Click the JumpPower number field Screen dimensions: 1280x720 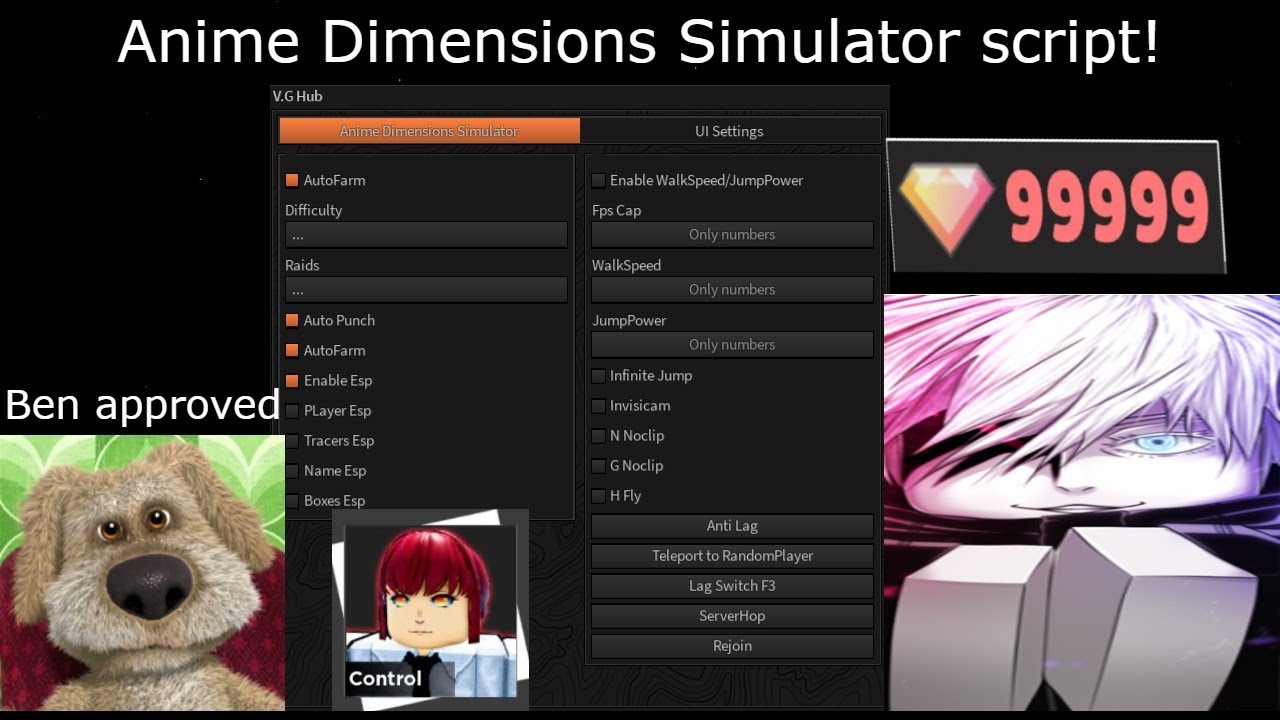pos(732,345)
